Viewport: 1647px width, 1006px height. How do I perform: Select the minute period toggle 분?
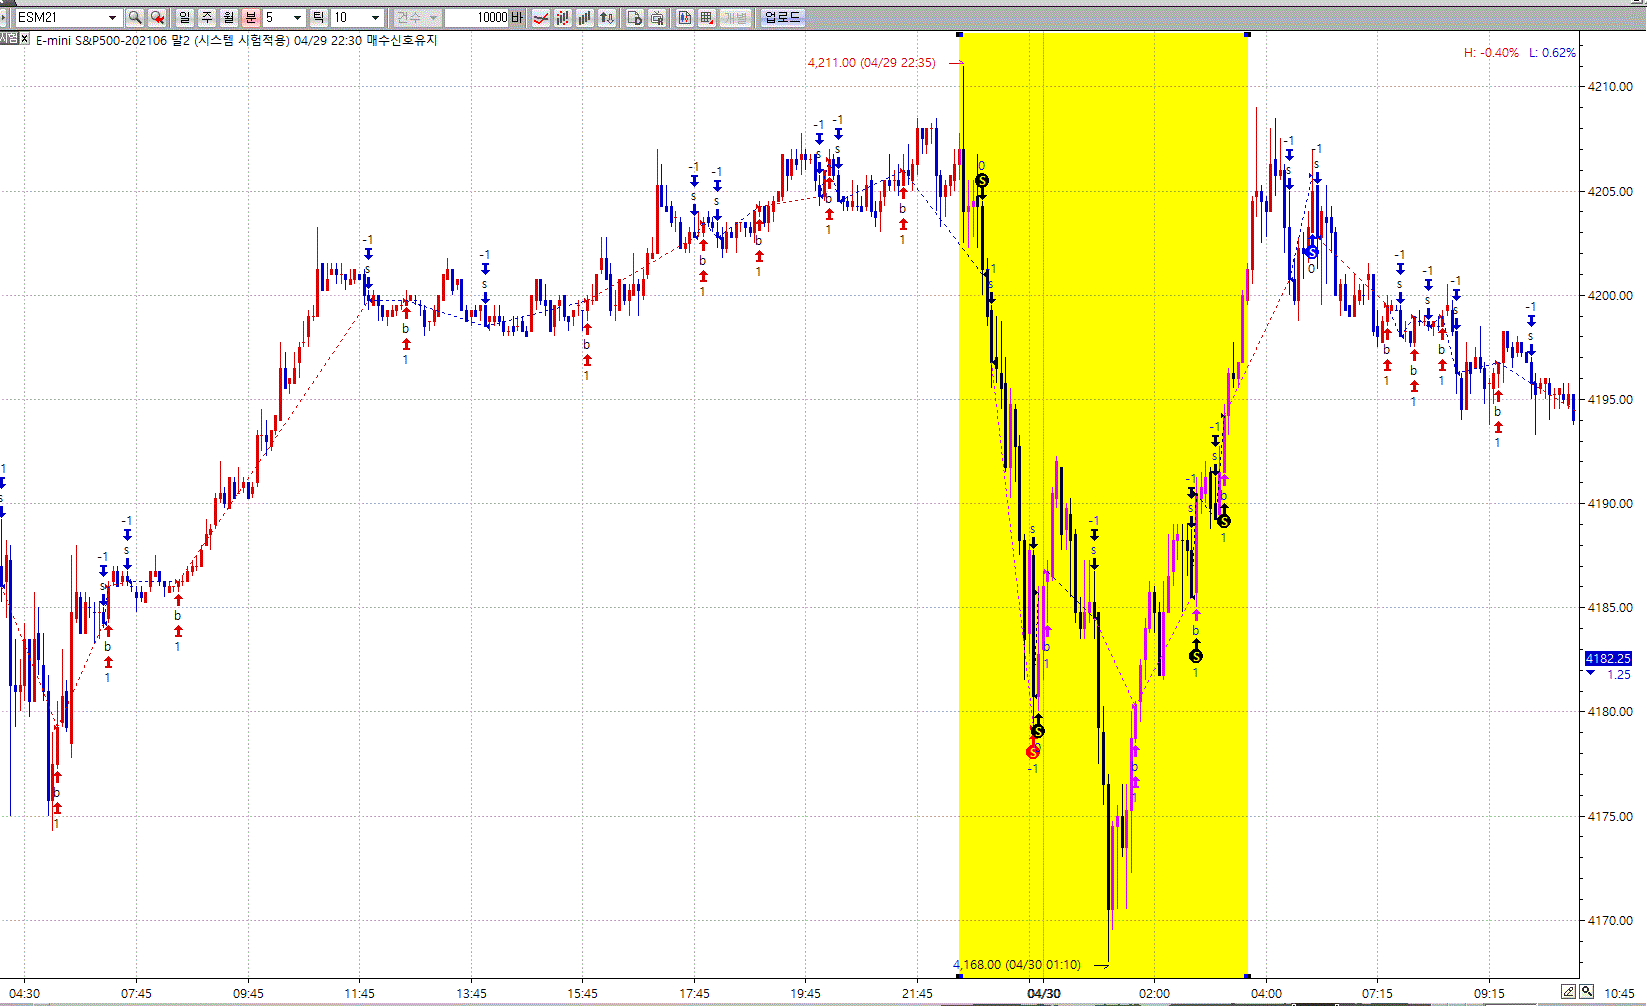click(x=251, y=18)
